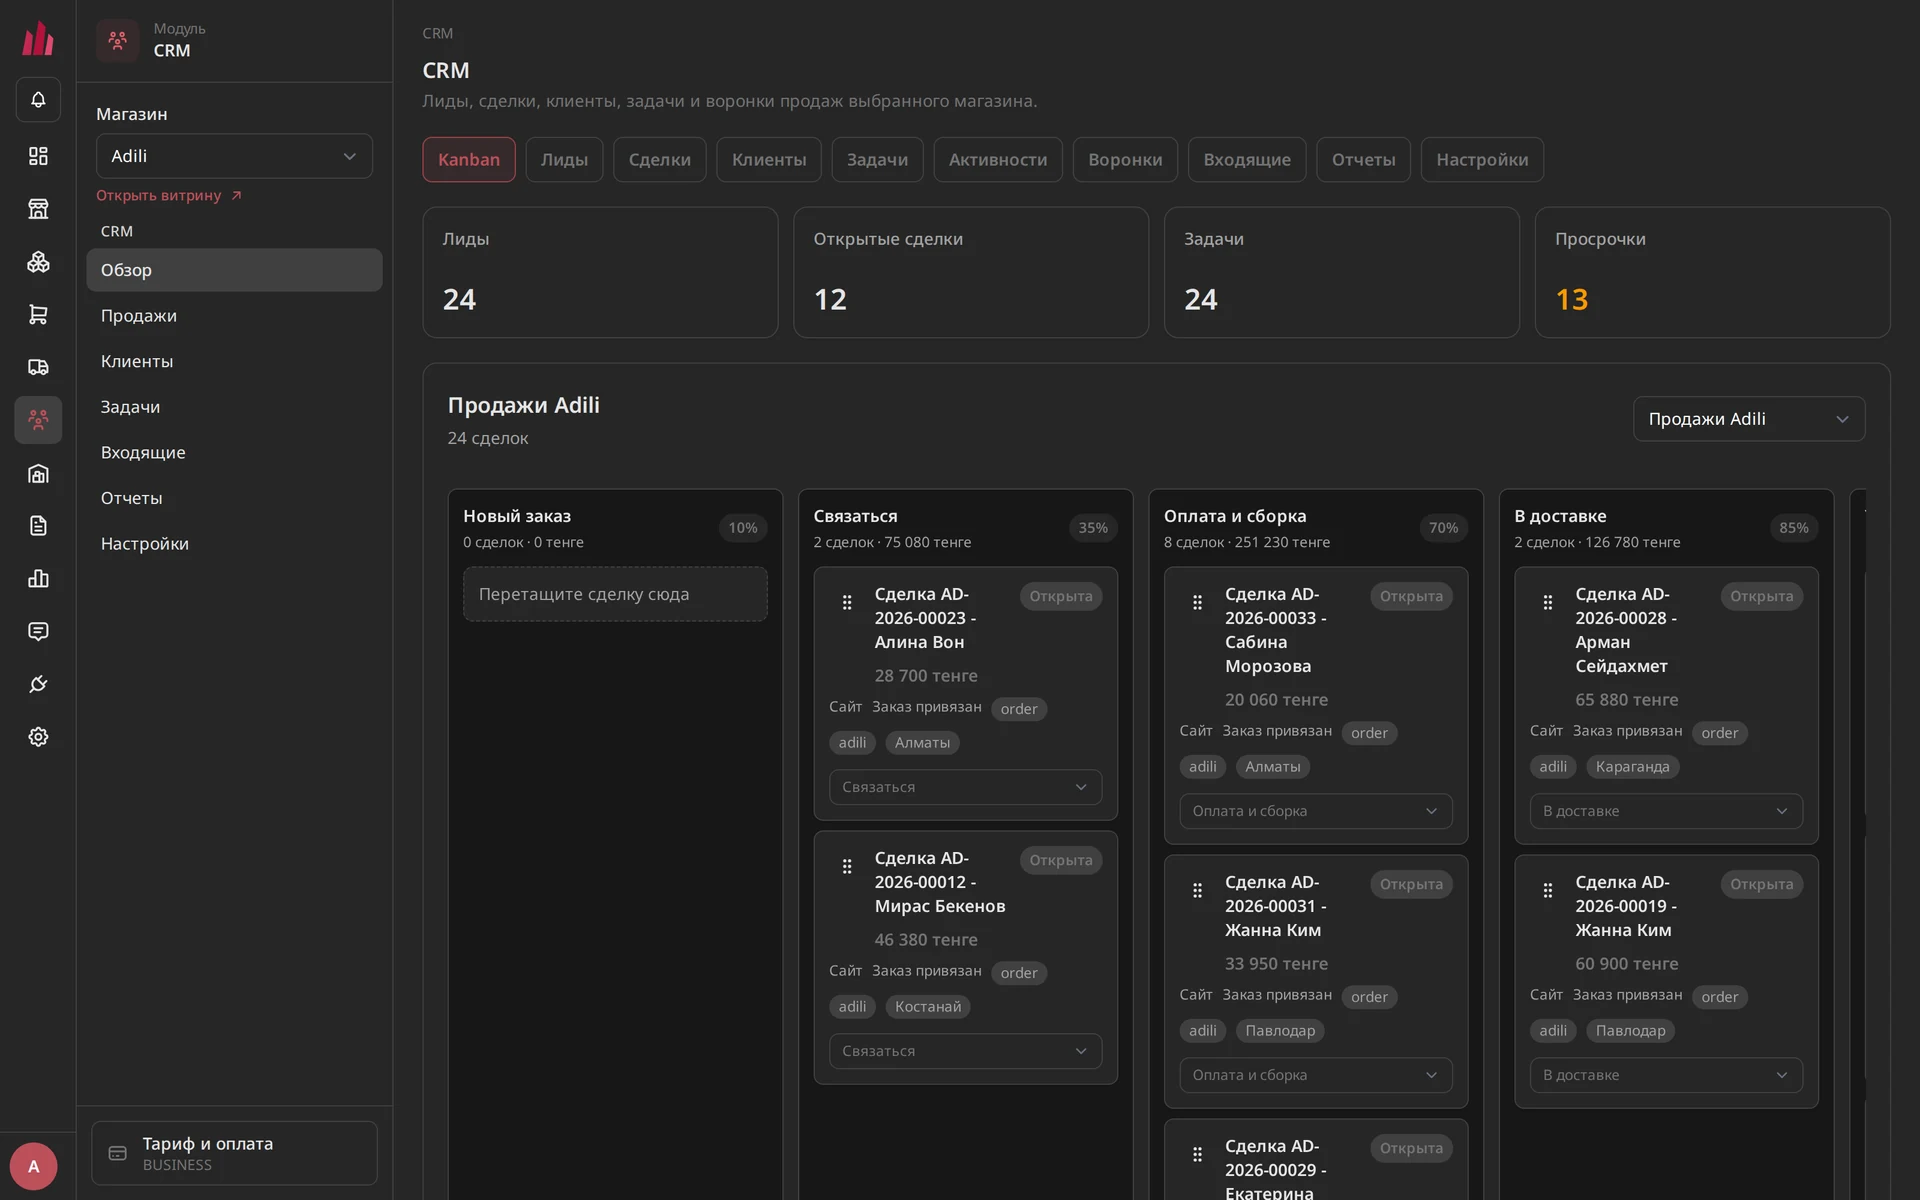Open the user avatar labeled A
Viewport: 1920px width, 1200px height.
coord(34,1166)
